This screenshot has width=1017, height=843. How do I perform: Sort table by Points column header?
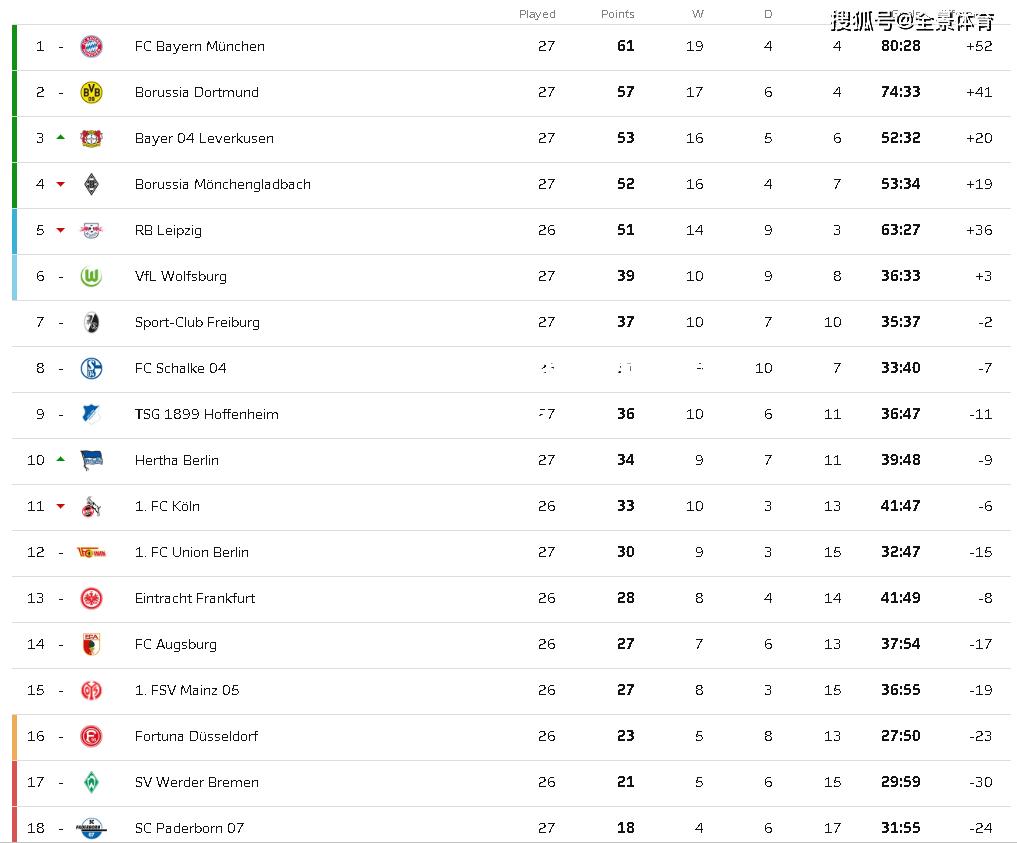click(x=617, y=14)
